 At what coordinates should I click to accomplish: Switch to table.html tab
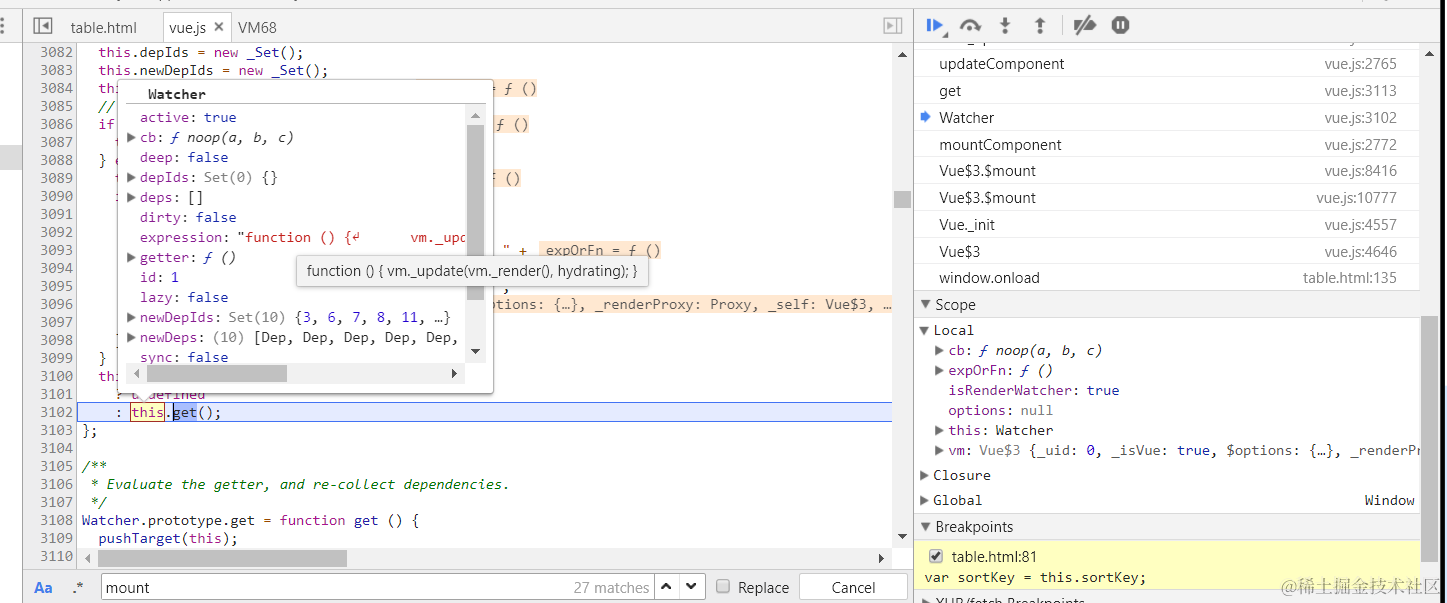[x=104, y=27]
